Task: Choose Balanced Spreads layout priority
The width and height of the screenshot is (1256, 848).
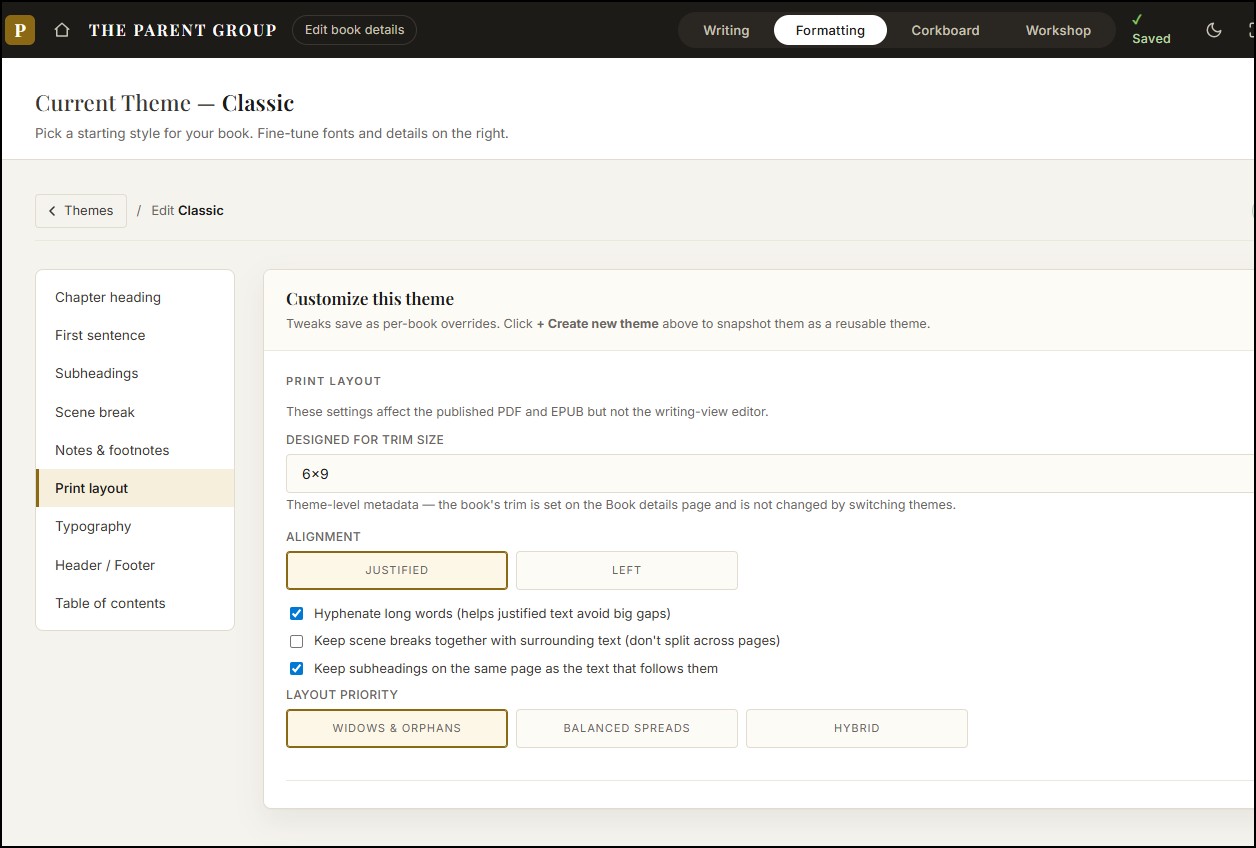Action: (627, 728)
